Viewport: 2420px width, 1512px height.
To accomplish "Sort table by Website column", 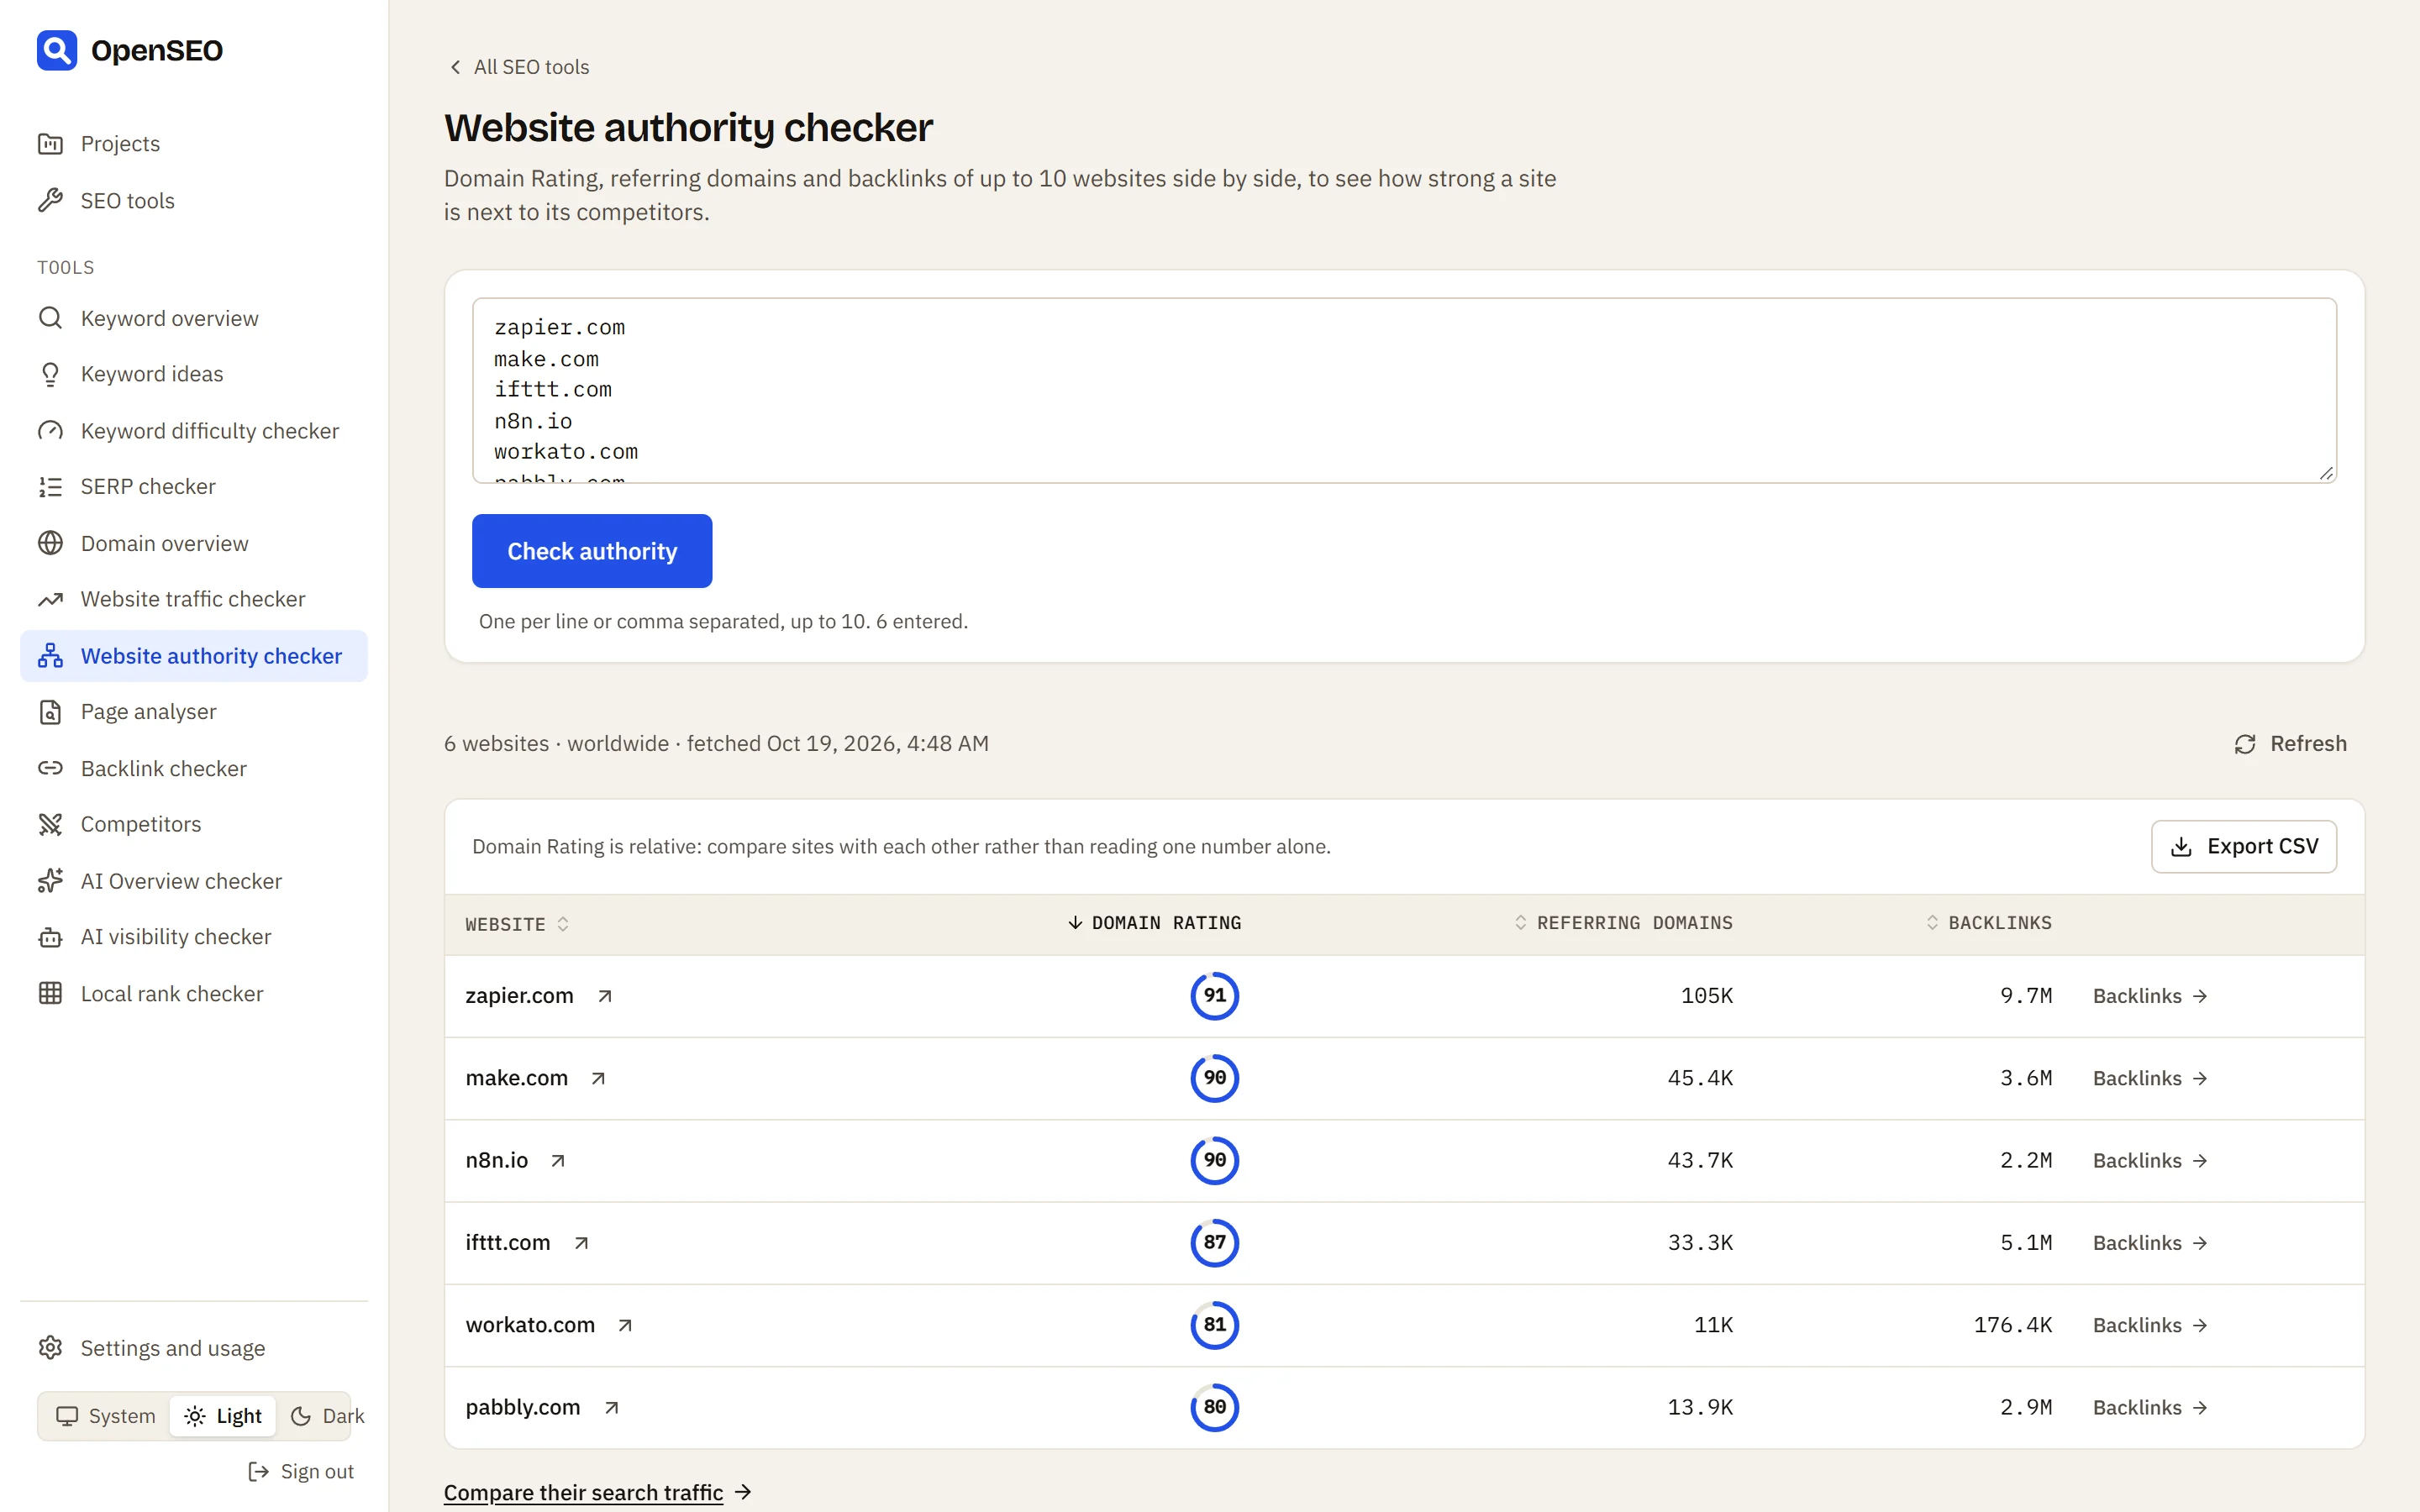I will coord(517,924).
